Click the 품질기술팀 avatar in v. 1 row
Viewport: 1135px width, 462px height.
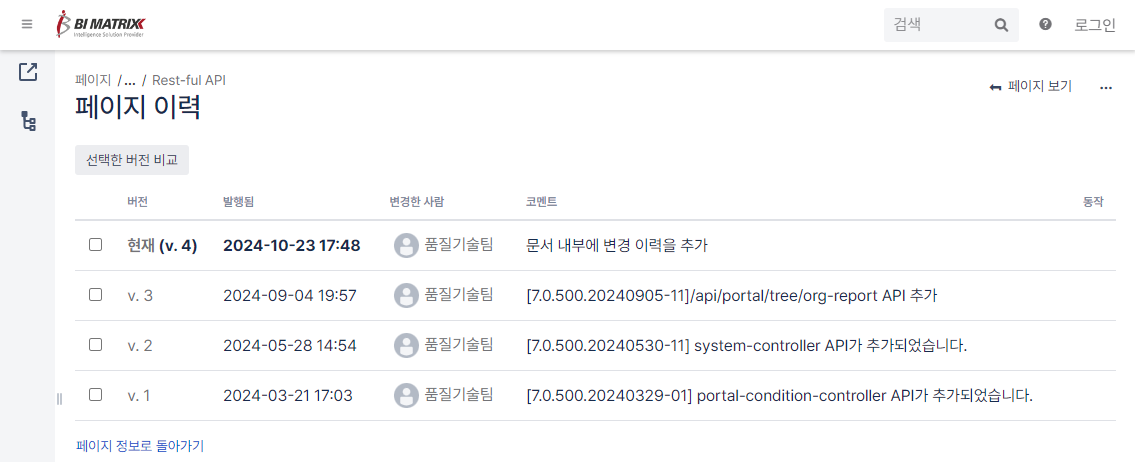[x=406, y=395]
